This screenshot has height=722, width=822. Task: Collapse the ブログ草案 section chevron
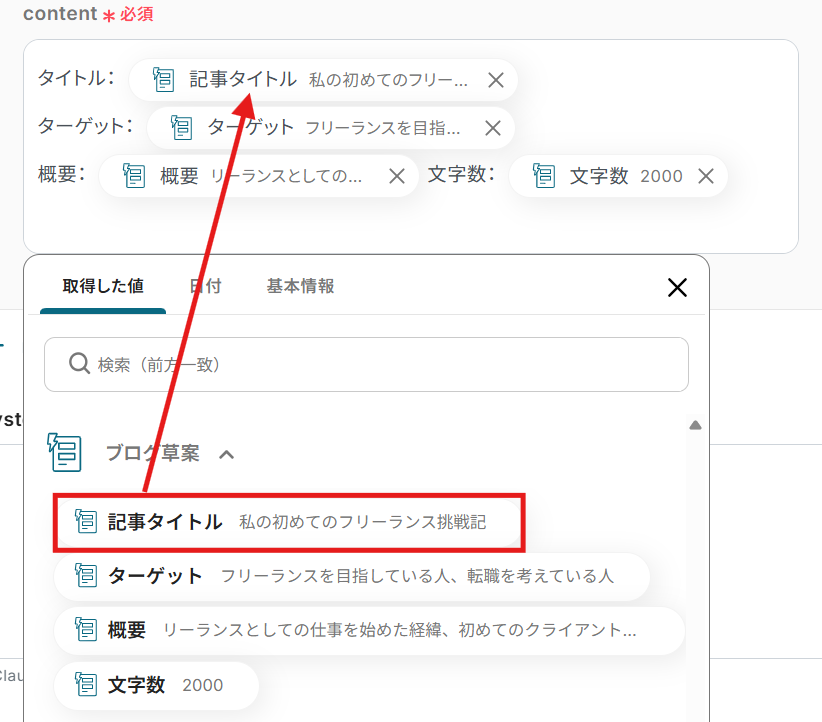click(x=226, y=454)
